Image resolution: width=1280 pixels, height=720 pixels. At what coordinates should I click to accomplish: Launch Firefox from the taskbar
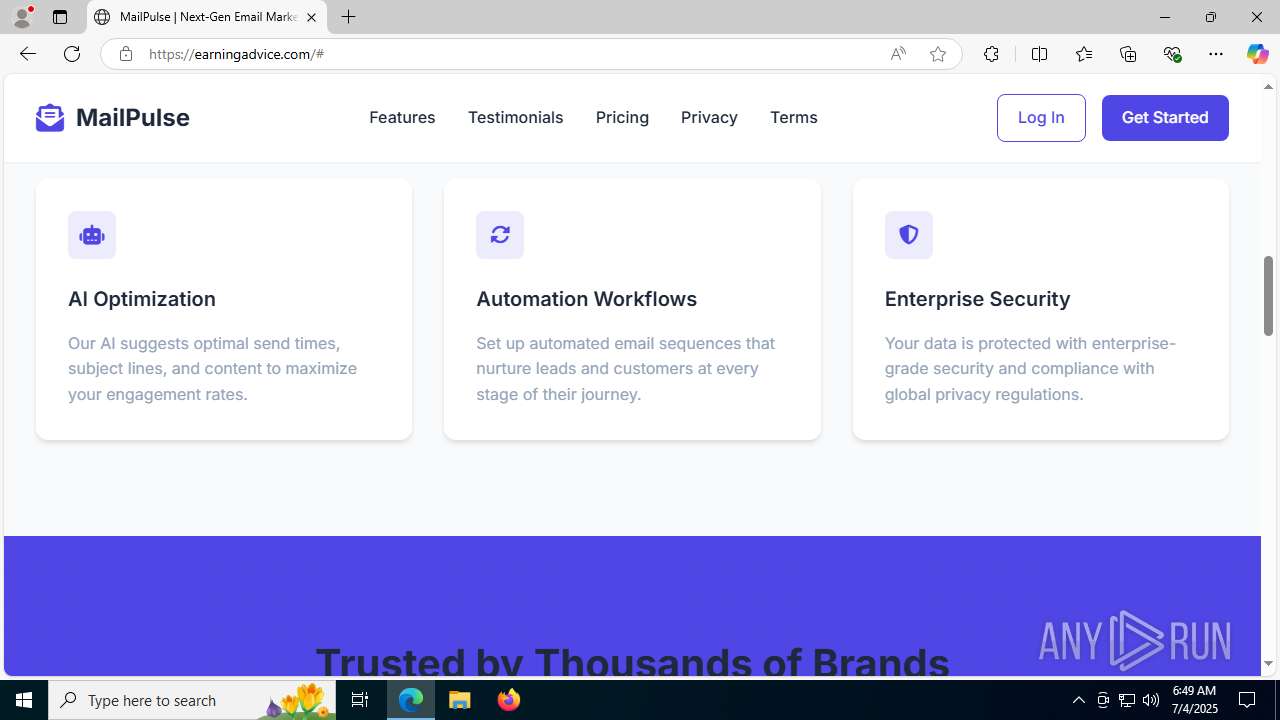[x=508, y=700]
